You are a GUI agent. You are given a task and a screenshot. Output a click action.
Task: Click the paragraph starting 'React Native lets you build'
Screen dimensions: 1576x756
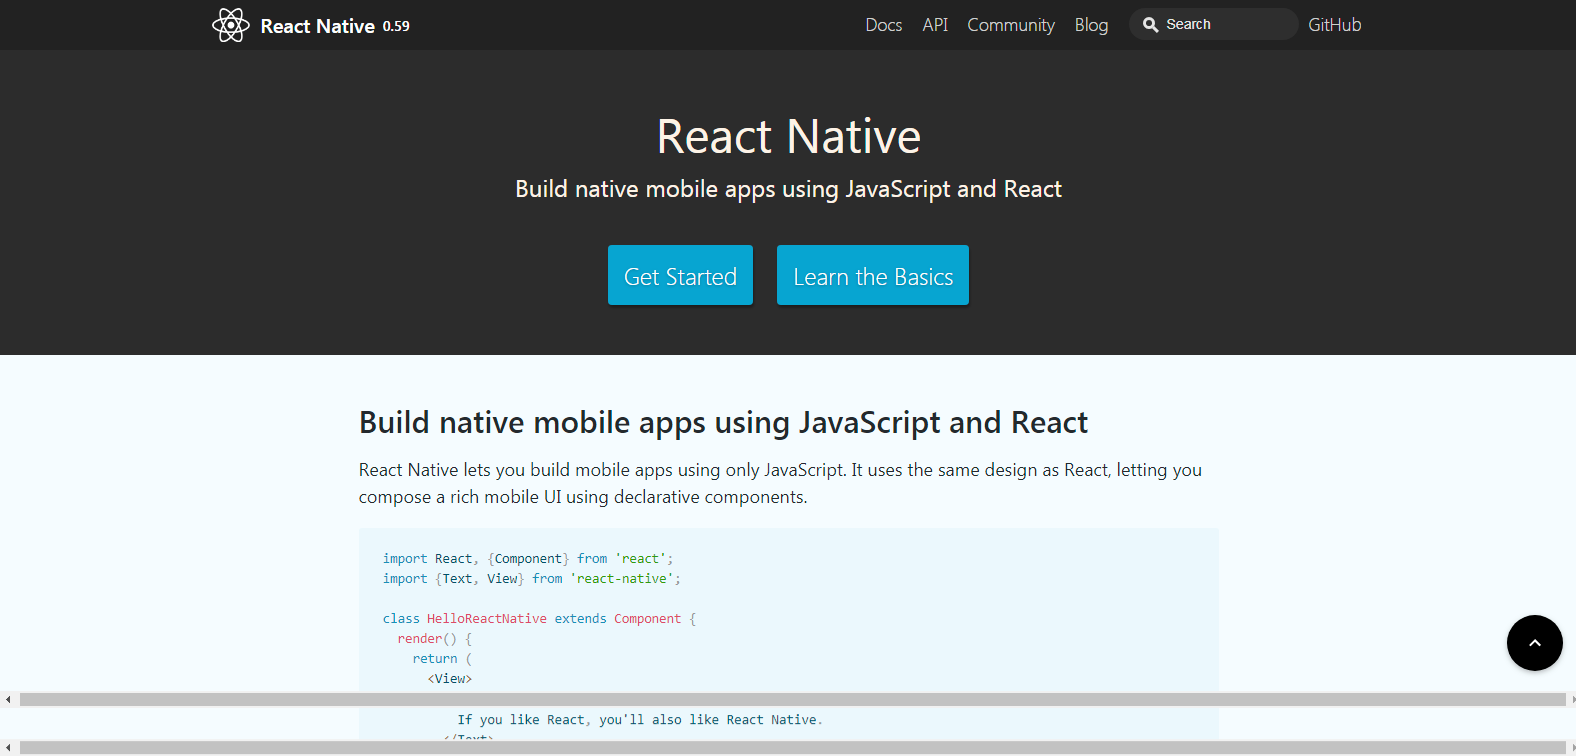[x=780, y=483]
